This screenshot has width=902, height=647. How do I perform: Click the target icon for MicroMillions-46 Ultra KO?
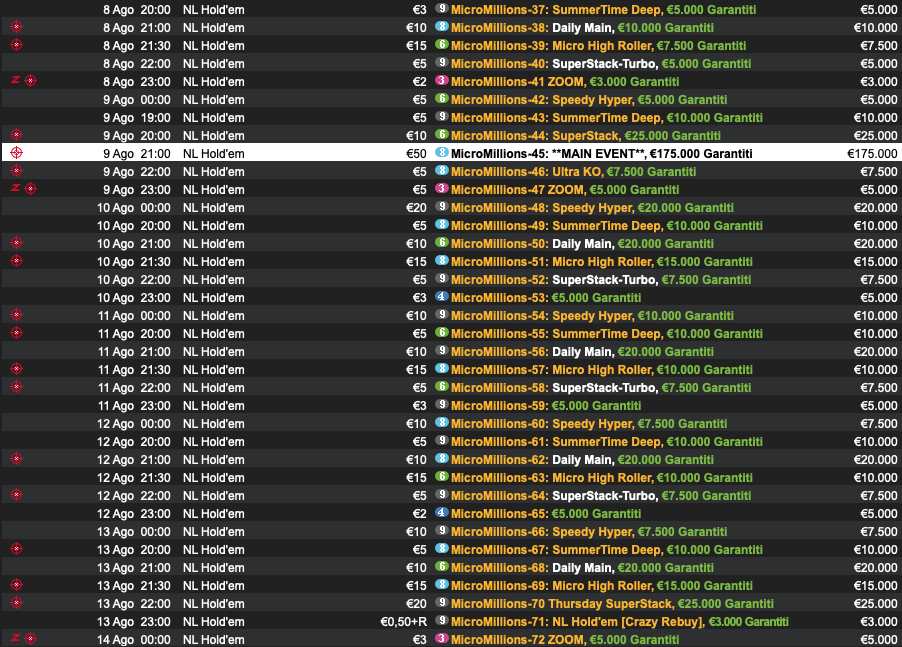pos(17,171)
